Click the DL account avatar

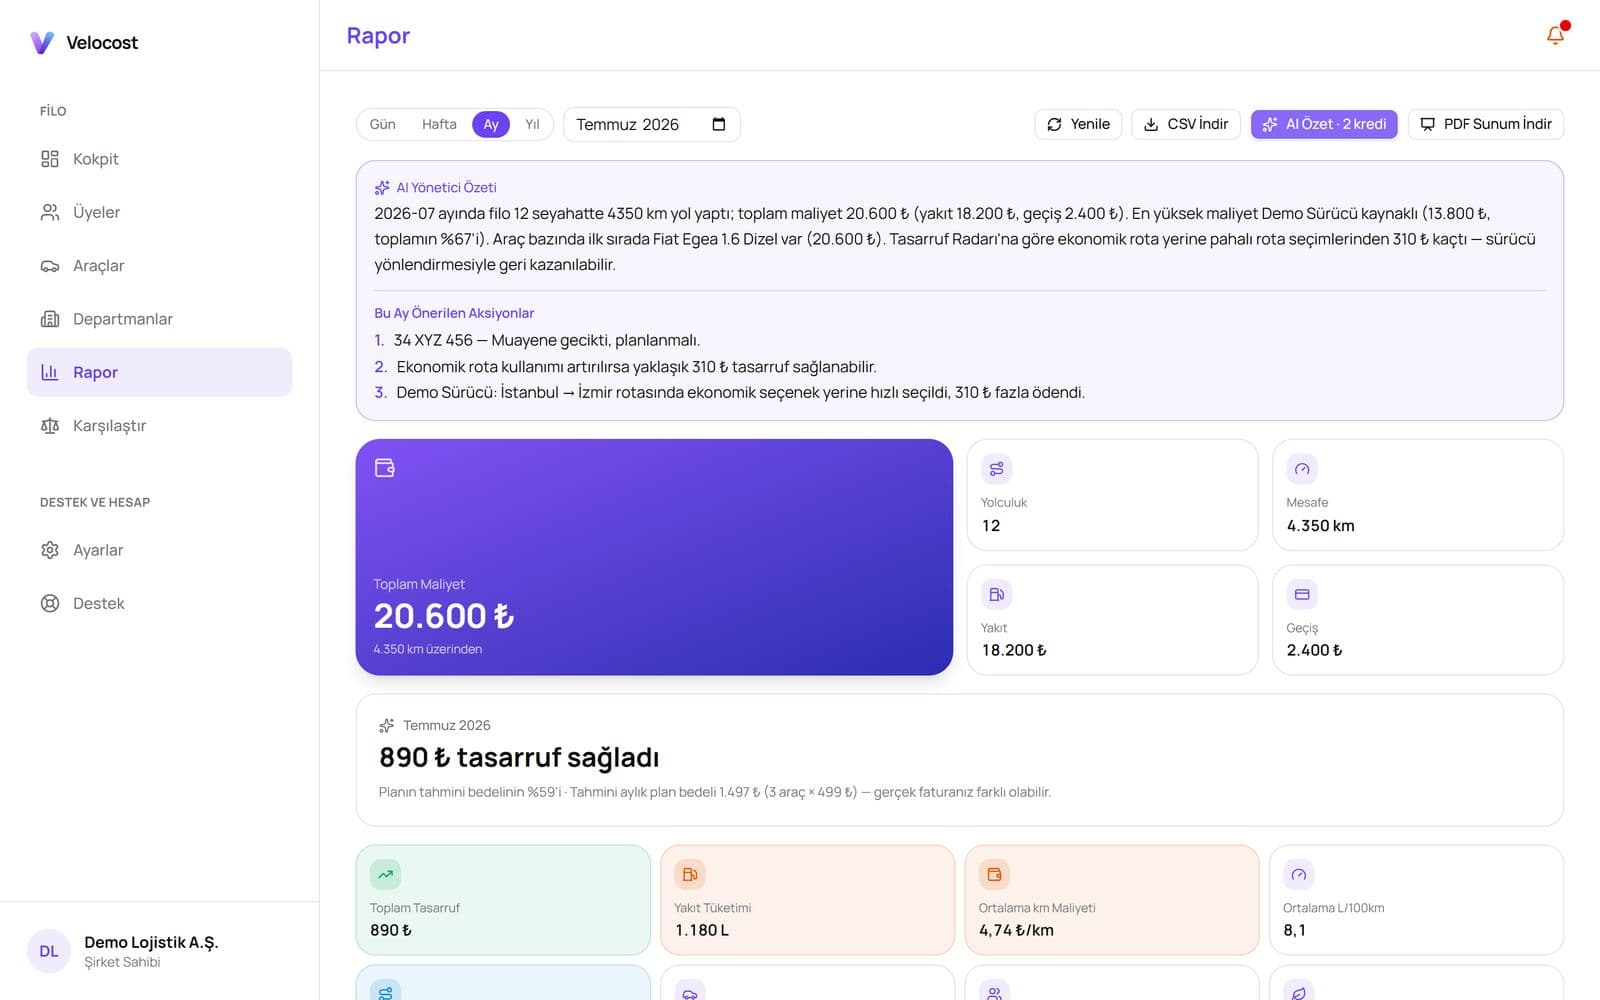click(48, 951)
